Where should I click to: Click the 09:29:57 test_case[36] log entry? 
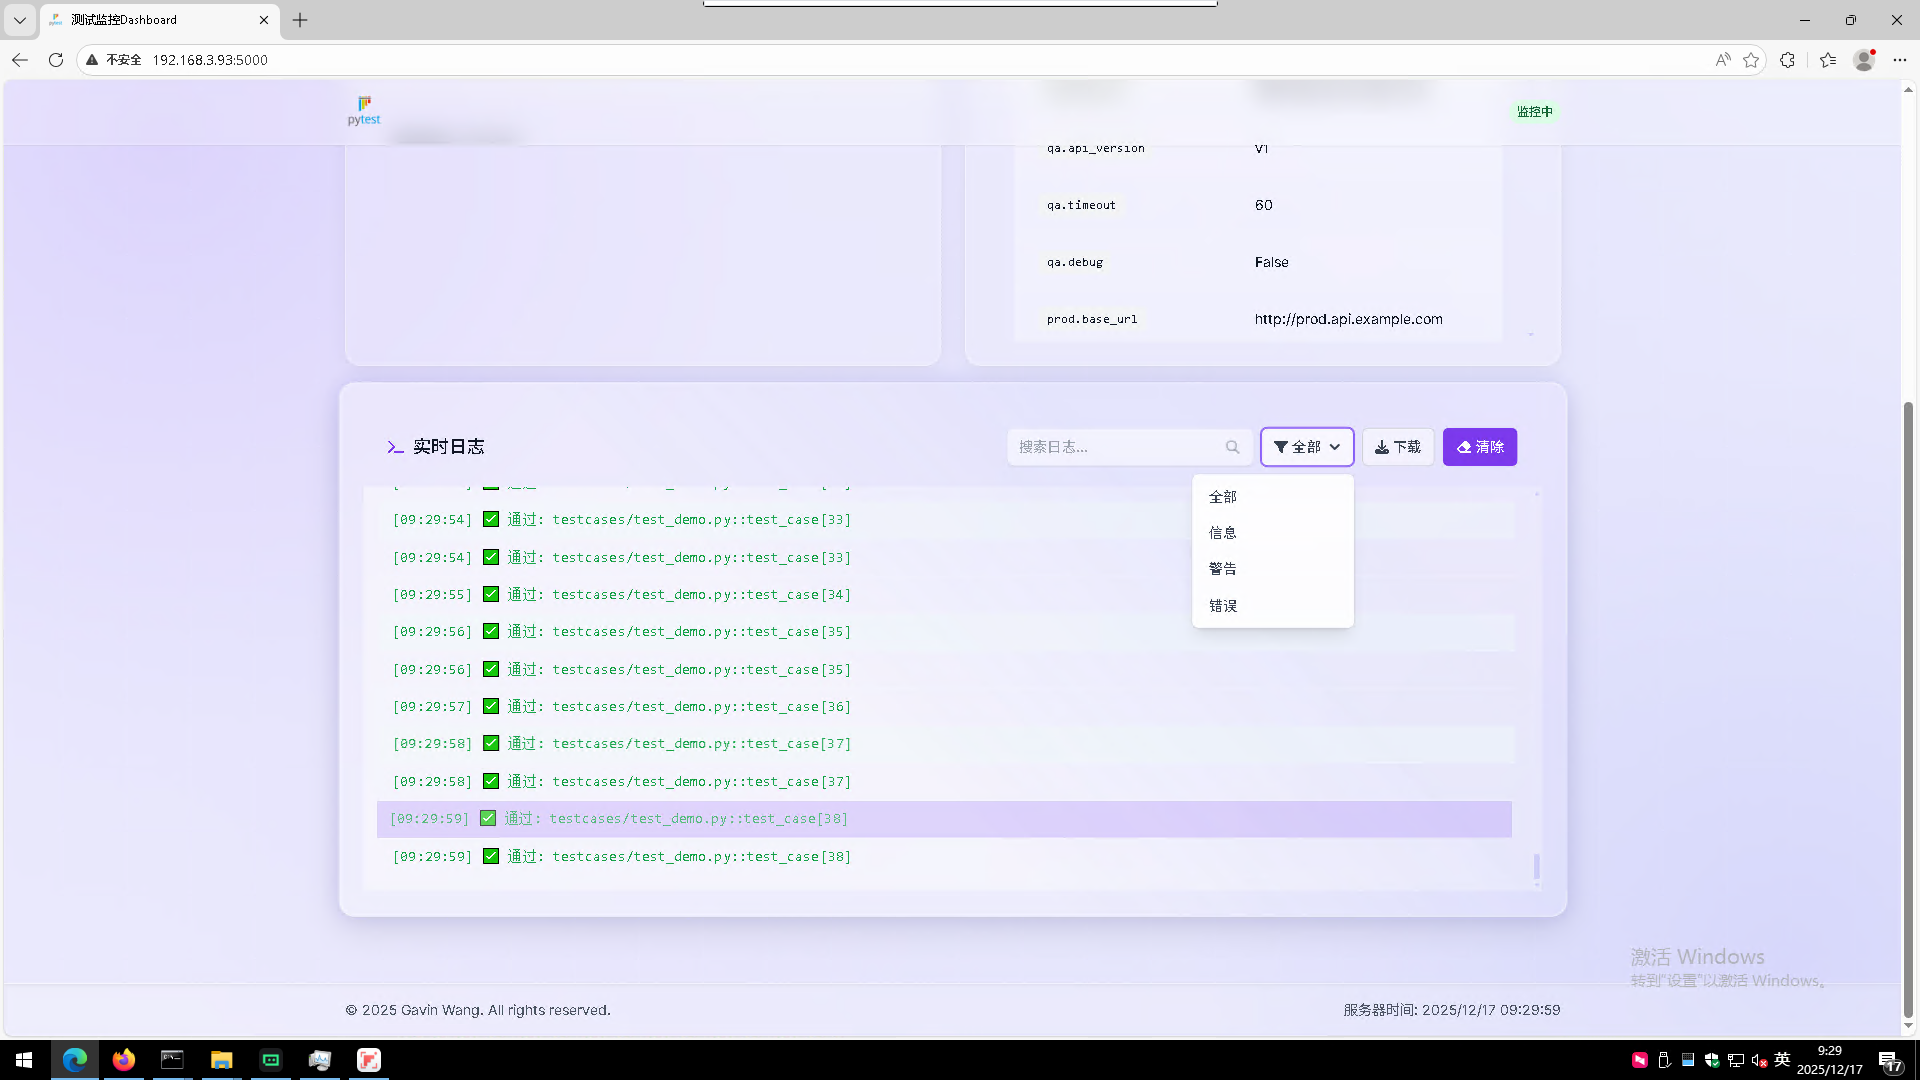[944, 707]
